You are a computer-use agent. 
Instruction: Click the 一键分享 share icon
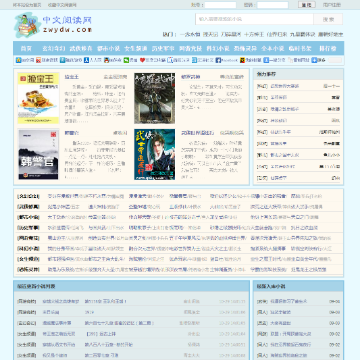(274, 60)
